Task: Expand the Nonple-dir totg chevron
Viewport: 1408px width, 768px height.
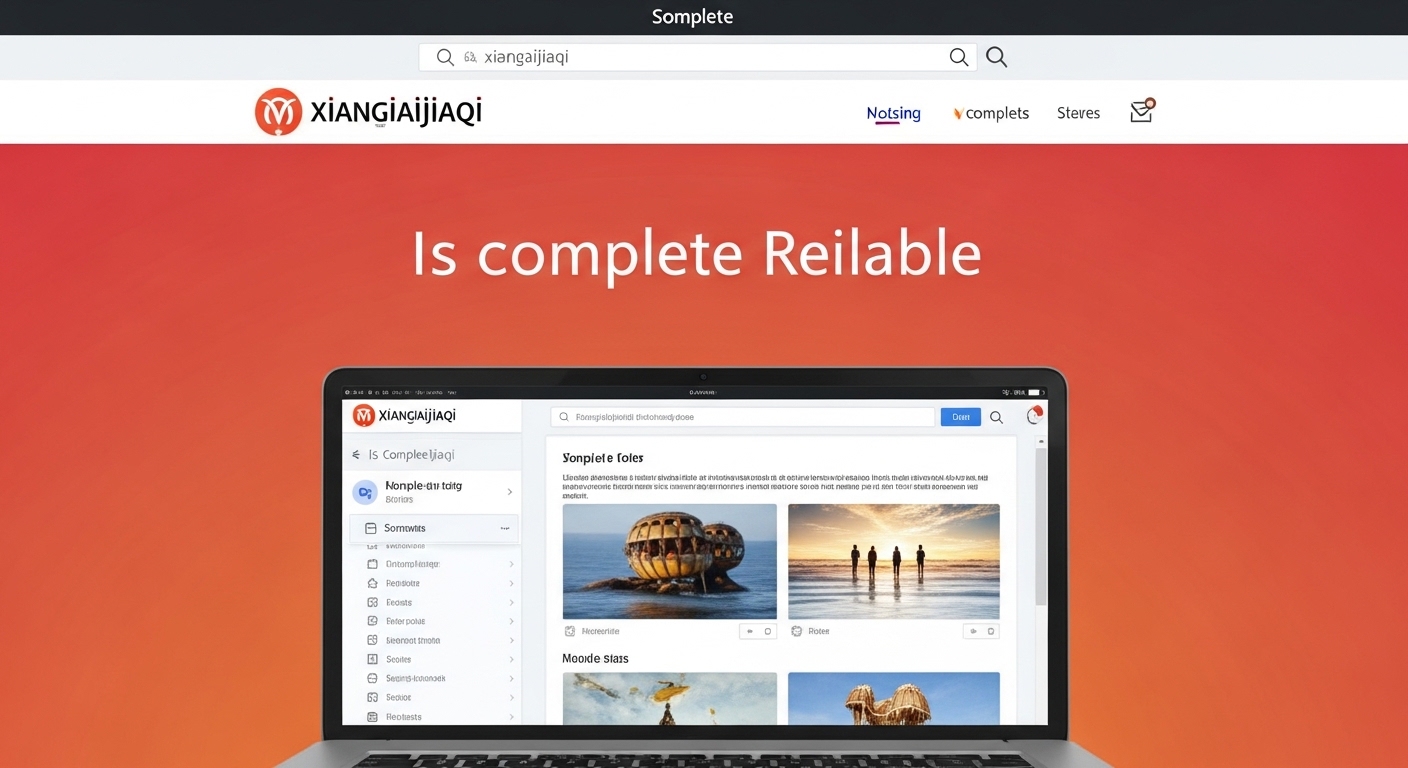Action: (x=510, y=492)
